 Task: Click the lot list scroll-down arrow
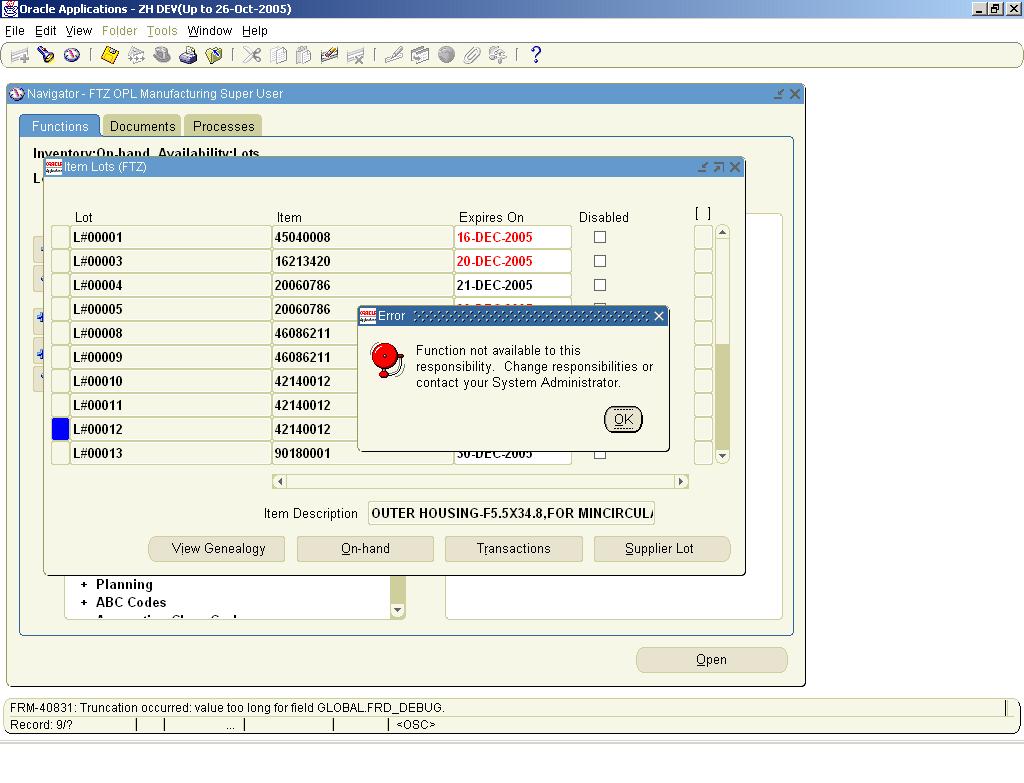722,456
